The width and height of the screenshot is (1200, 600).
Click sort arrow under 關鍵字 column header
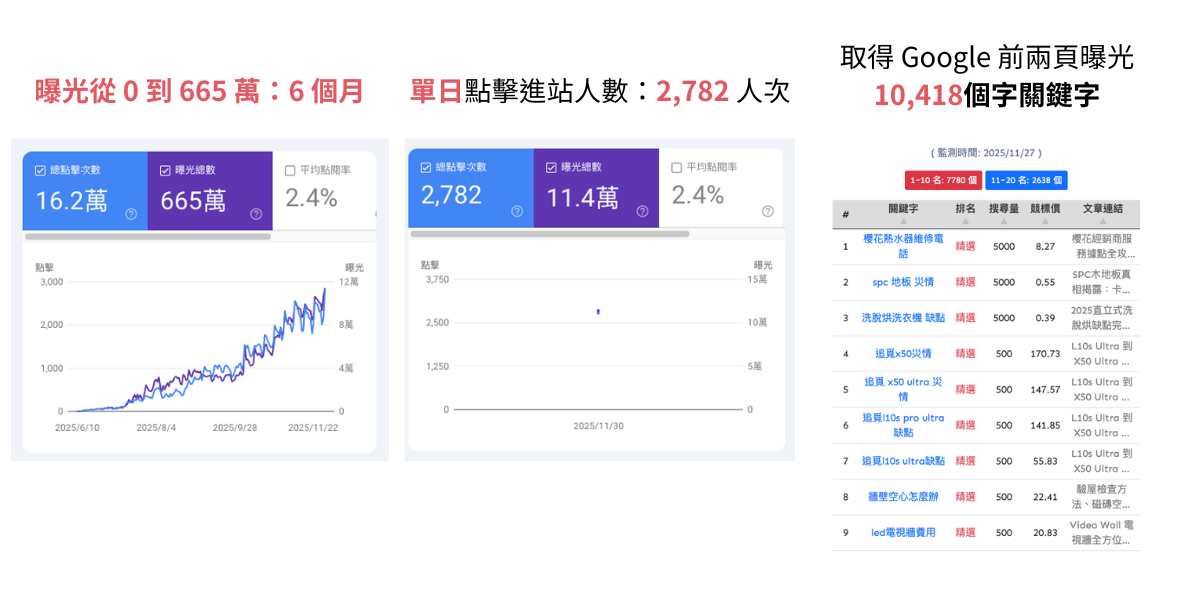pyautogui.click(x=903, y=220)
